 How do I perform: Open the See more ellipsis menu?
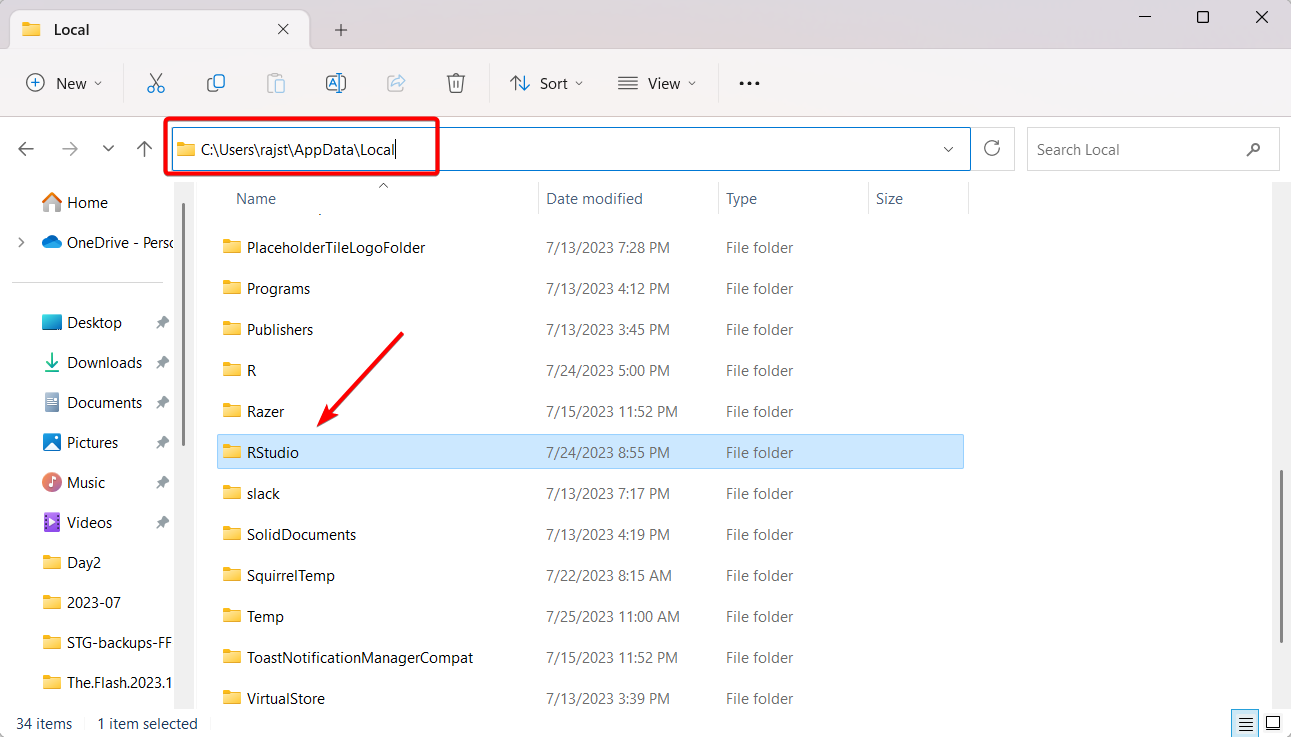click(x=749, y=84)
